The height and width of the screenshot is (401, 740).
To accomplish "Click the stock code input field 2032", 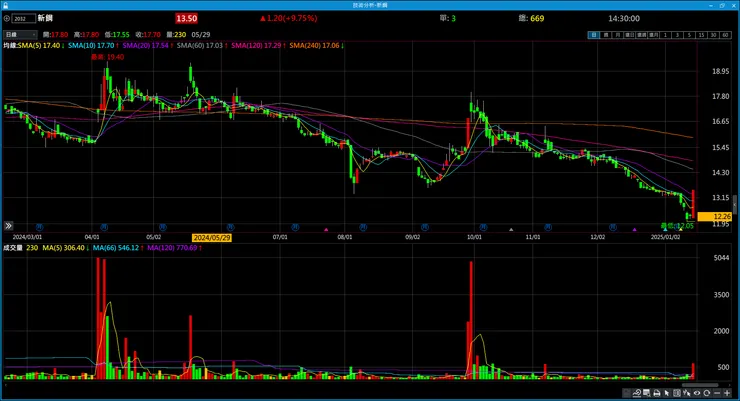I will click(24, 18).
